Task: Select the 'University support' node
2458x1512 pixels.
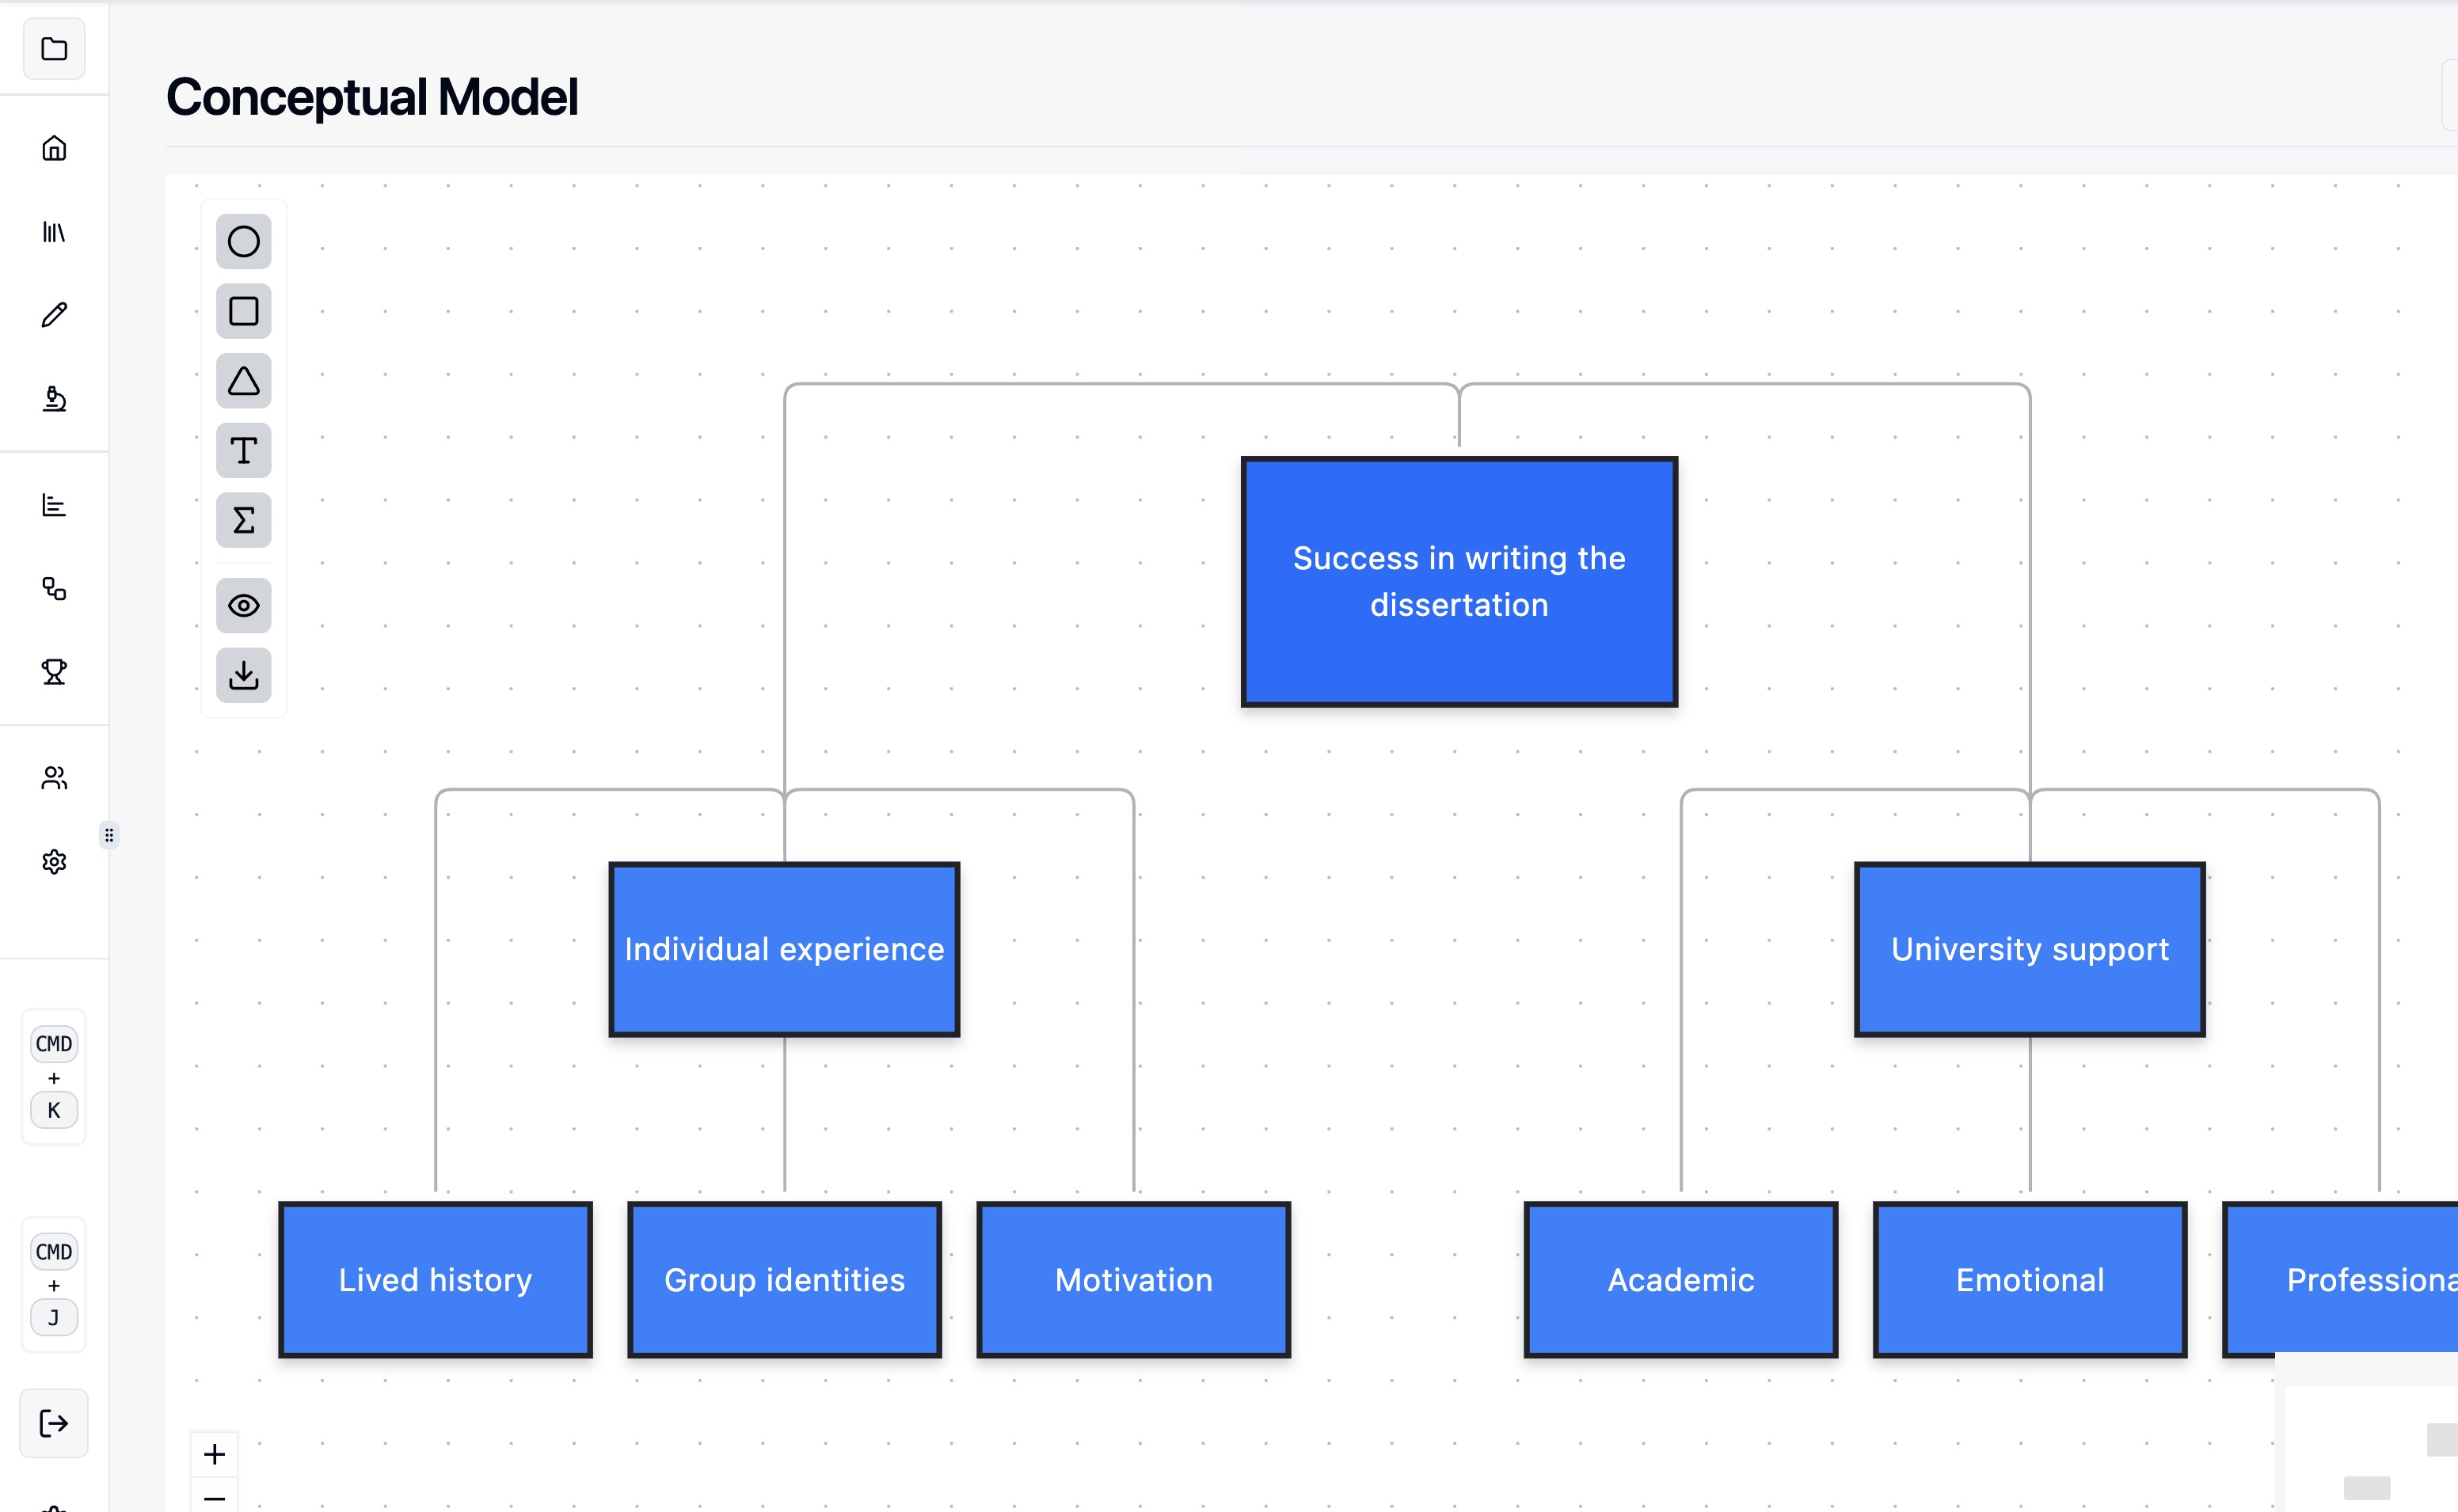Action: (x=2029, y=949)
